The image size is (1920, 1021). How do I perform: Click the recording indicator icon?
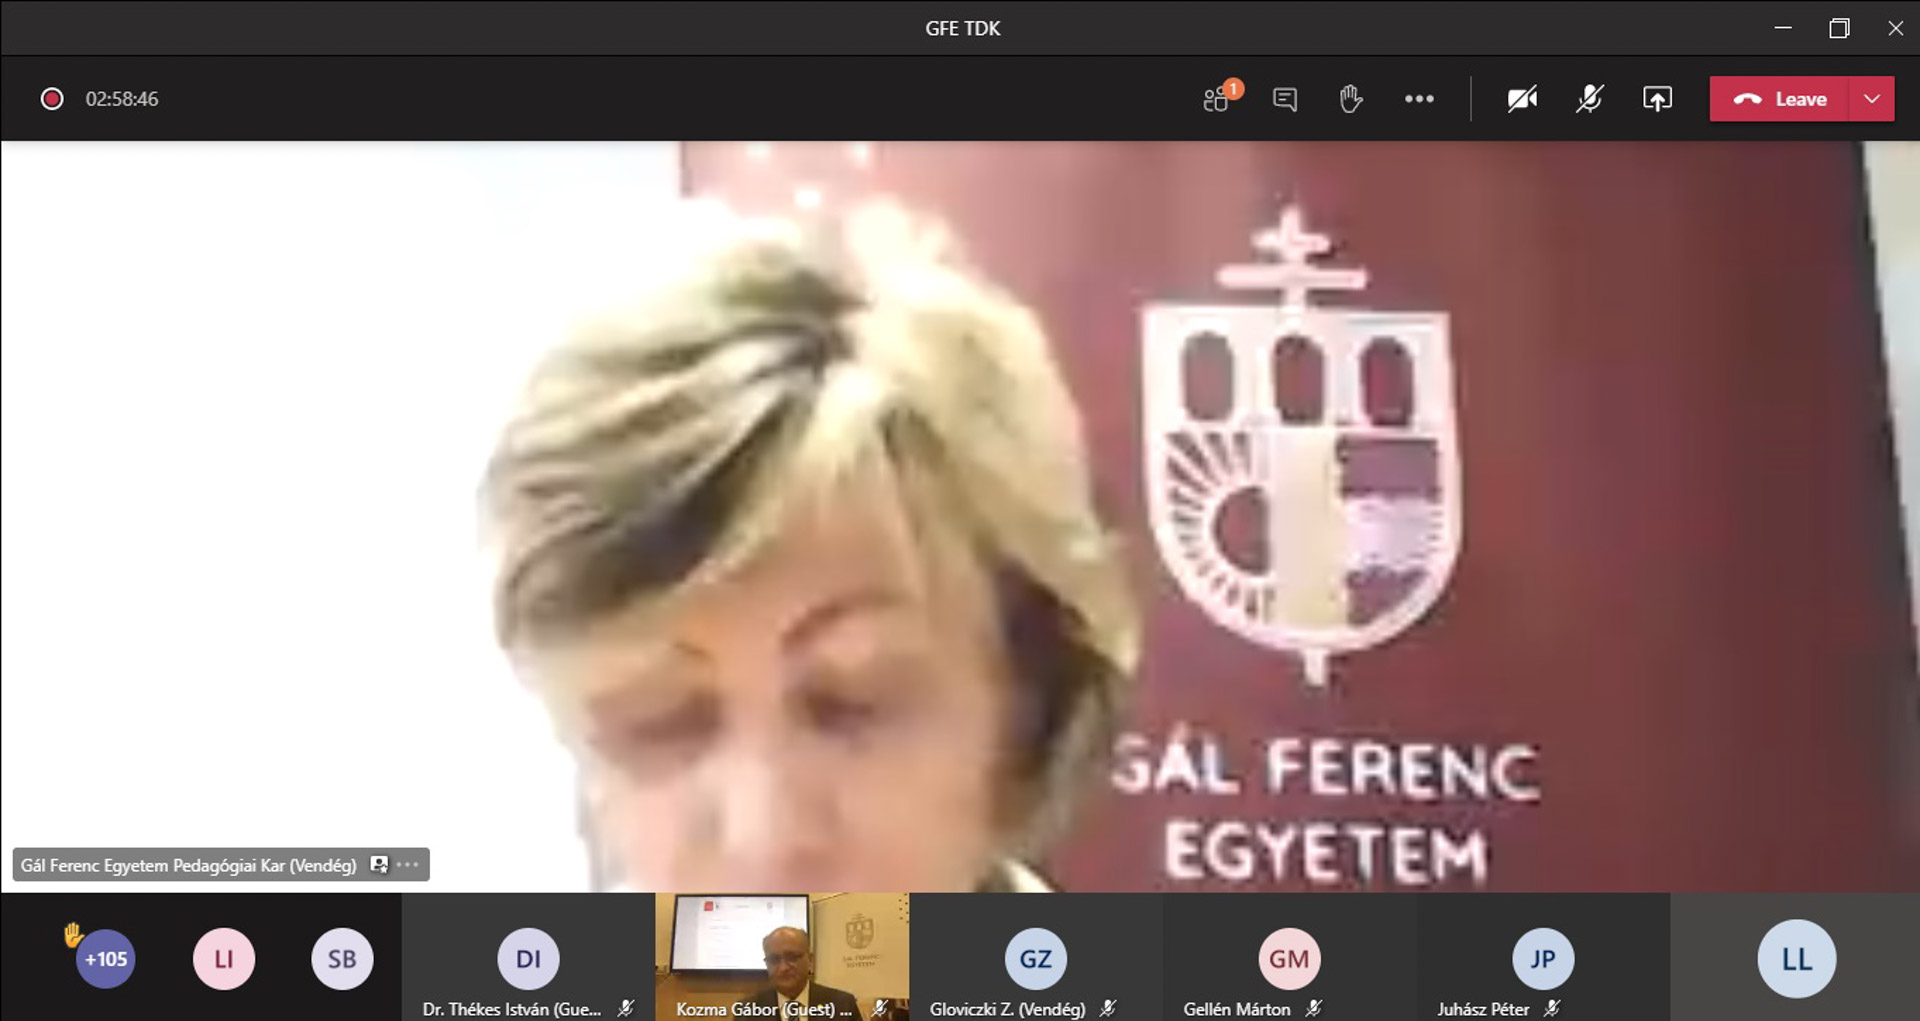pos(52,99)
